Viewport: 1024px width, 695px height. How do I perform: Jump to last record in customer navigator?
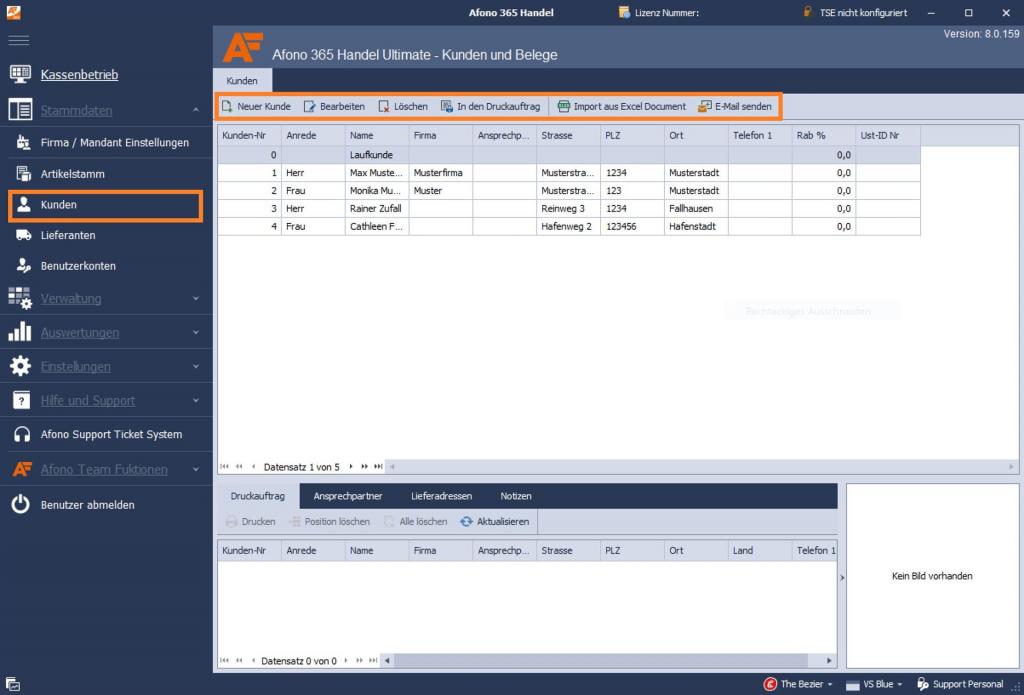[378, 466]
